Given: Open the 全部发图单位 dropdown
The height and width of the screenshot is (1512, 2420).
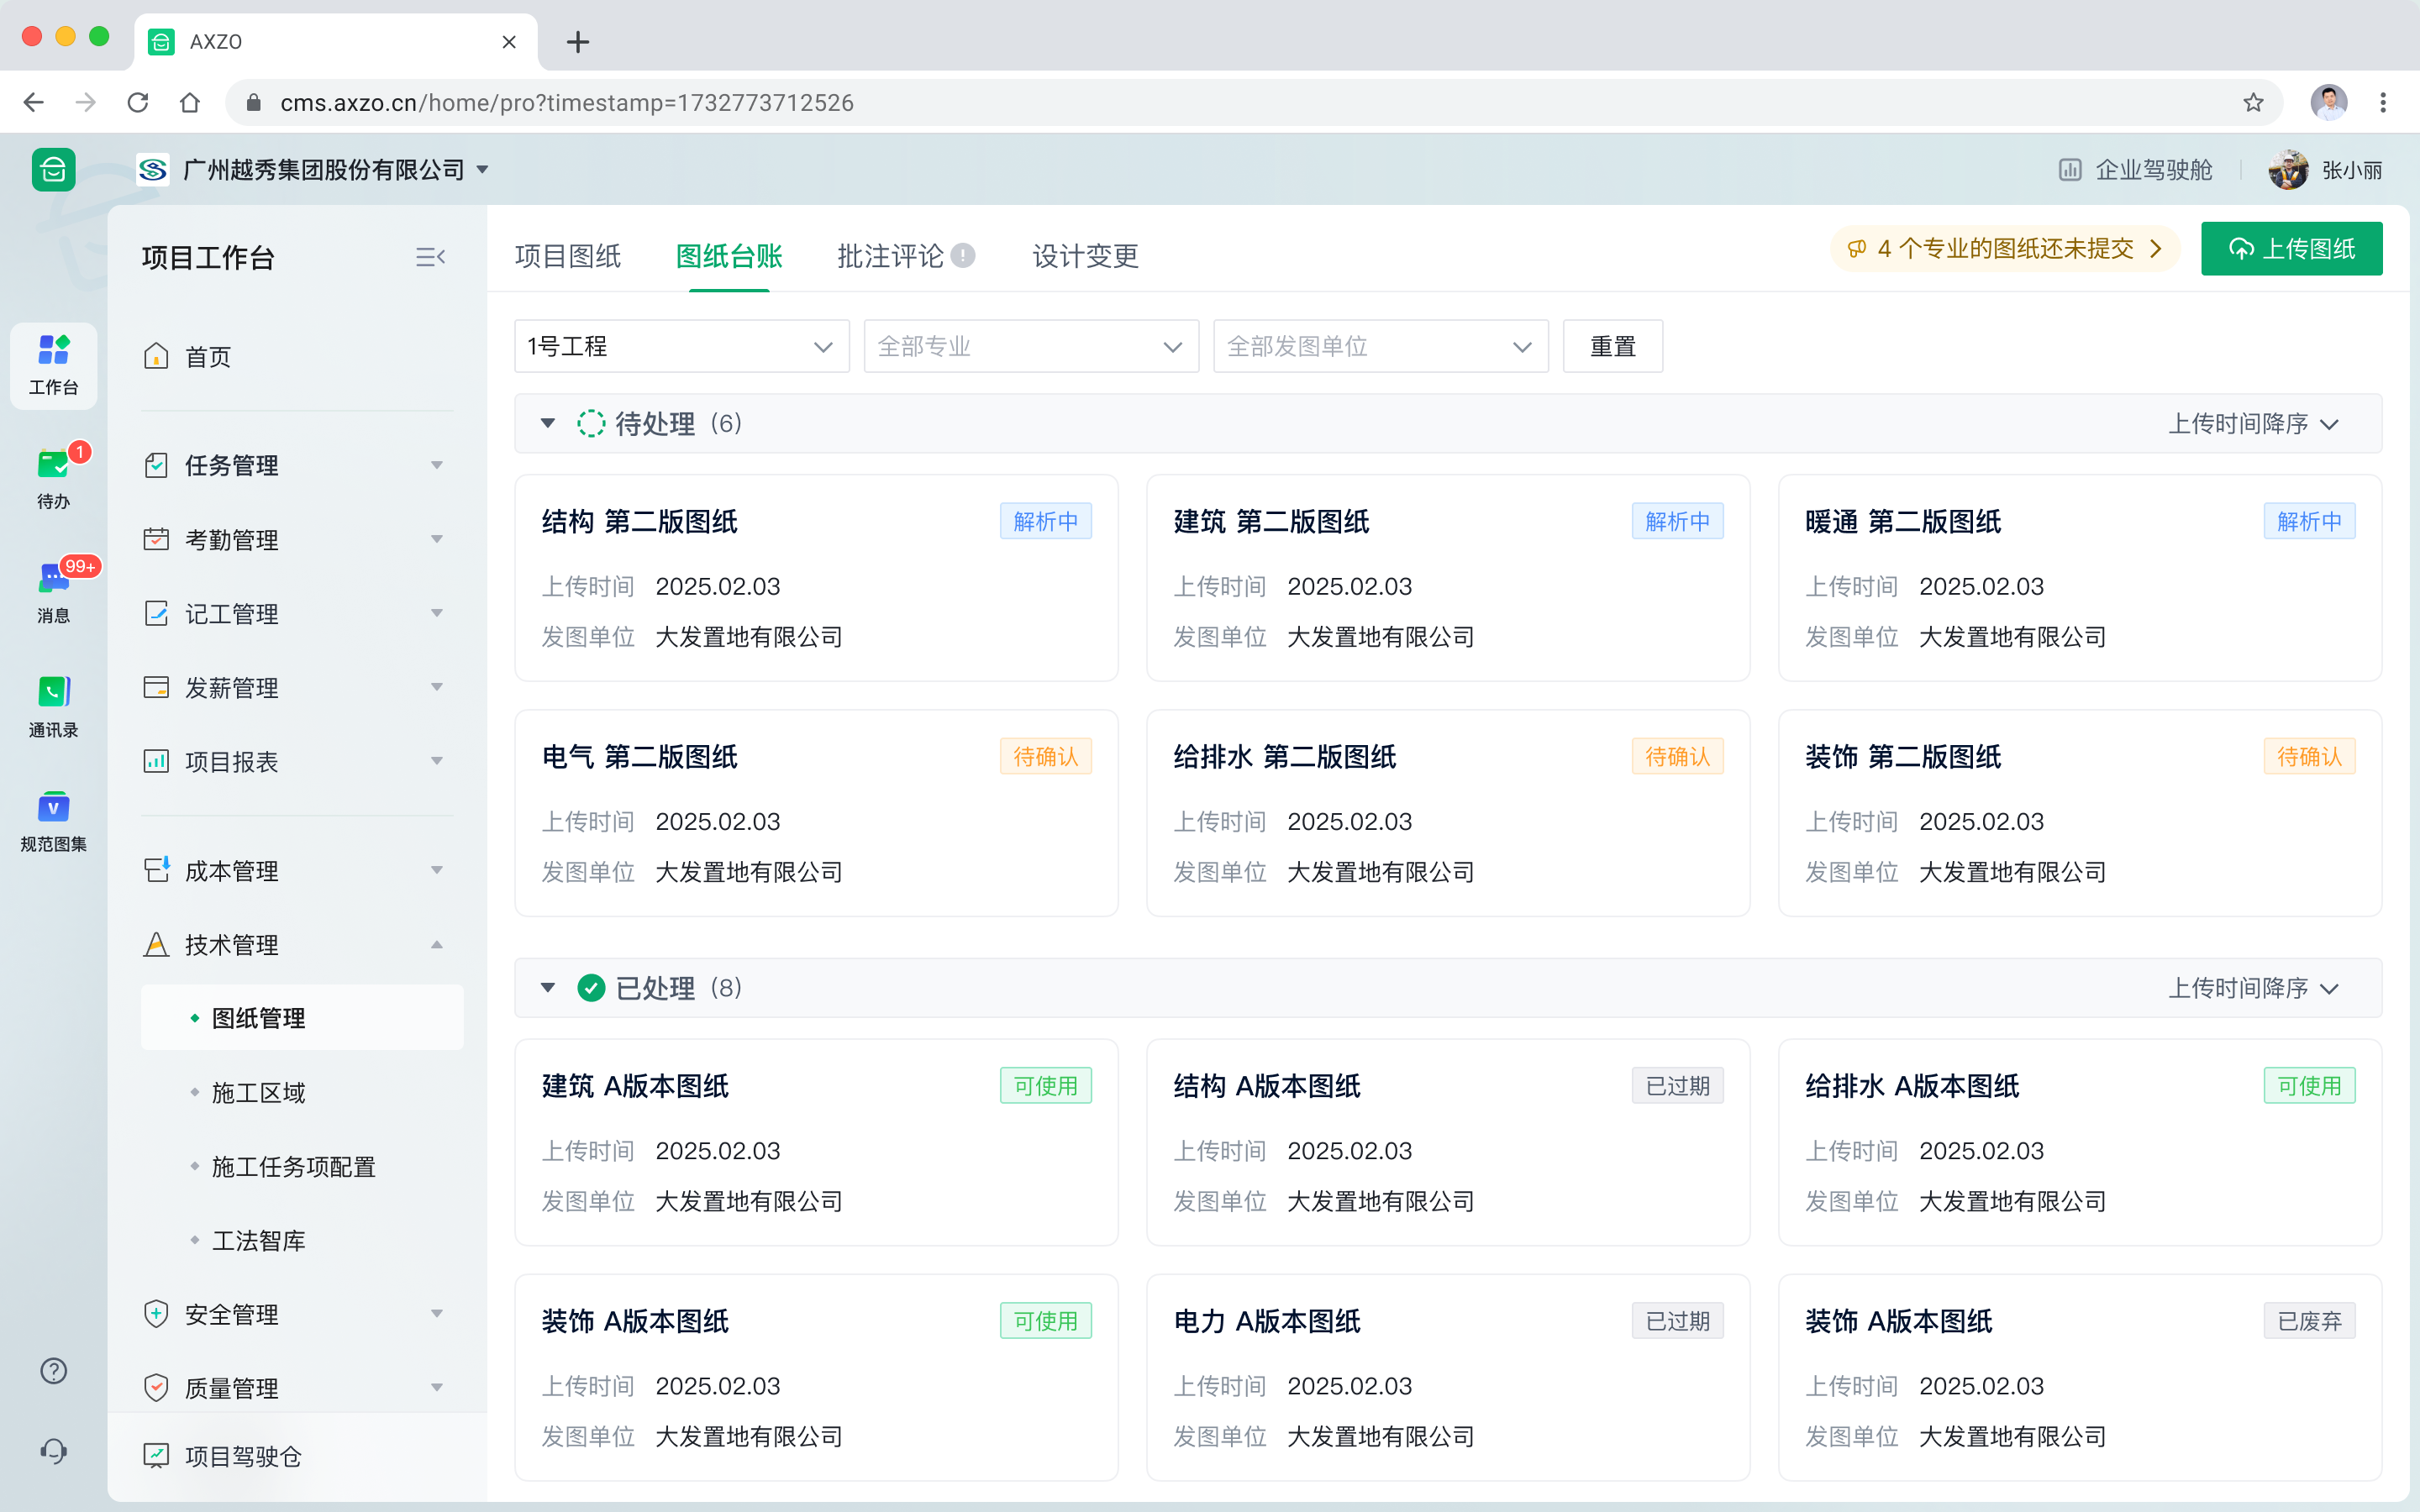Looking at the screenshot, I should [x=1379, y=346].
